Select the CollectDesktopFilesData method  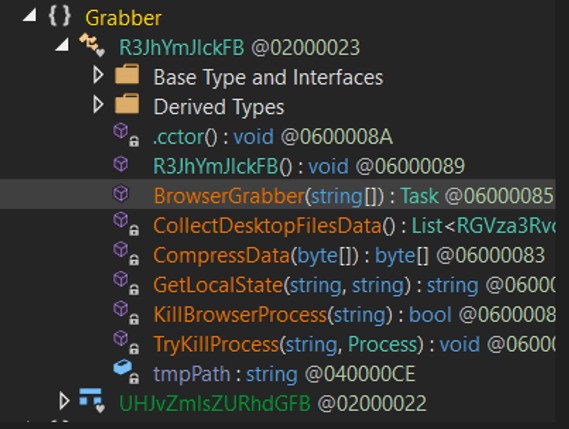pos(354,226)
